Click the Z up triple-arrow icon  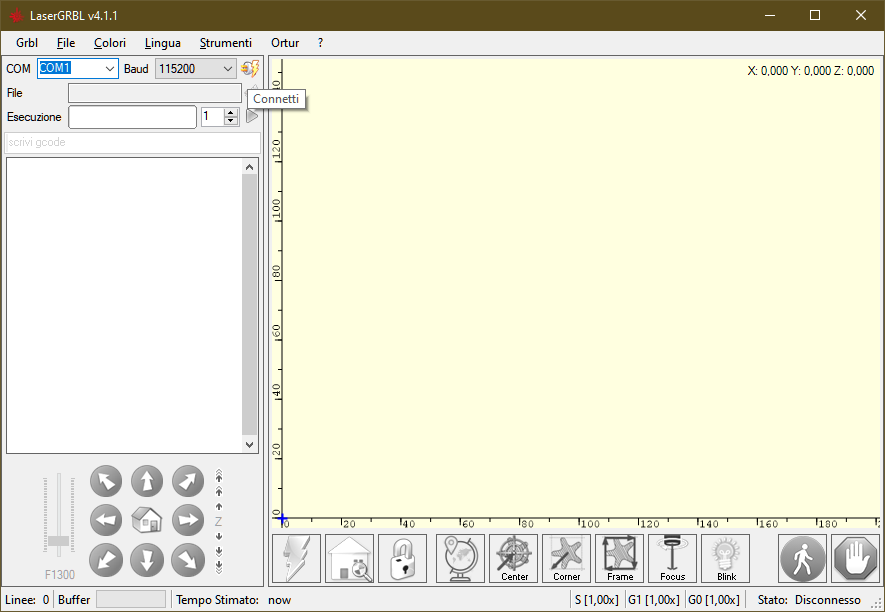(219, 475)
